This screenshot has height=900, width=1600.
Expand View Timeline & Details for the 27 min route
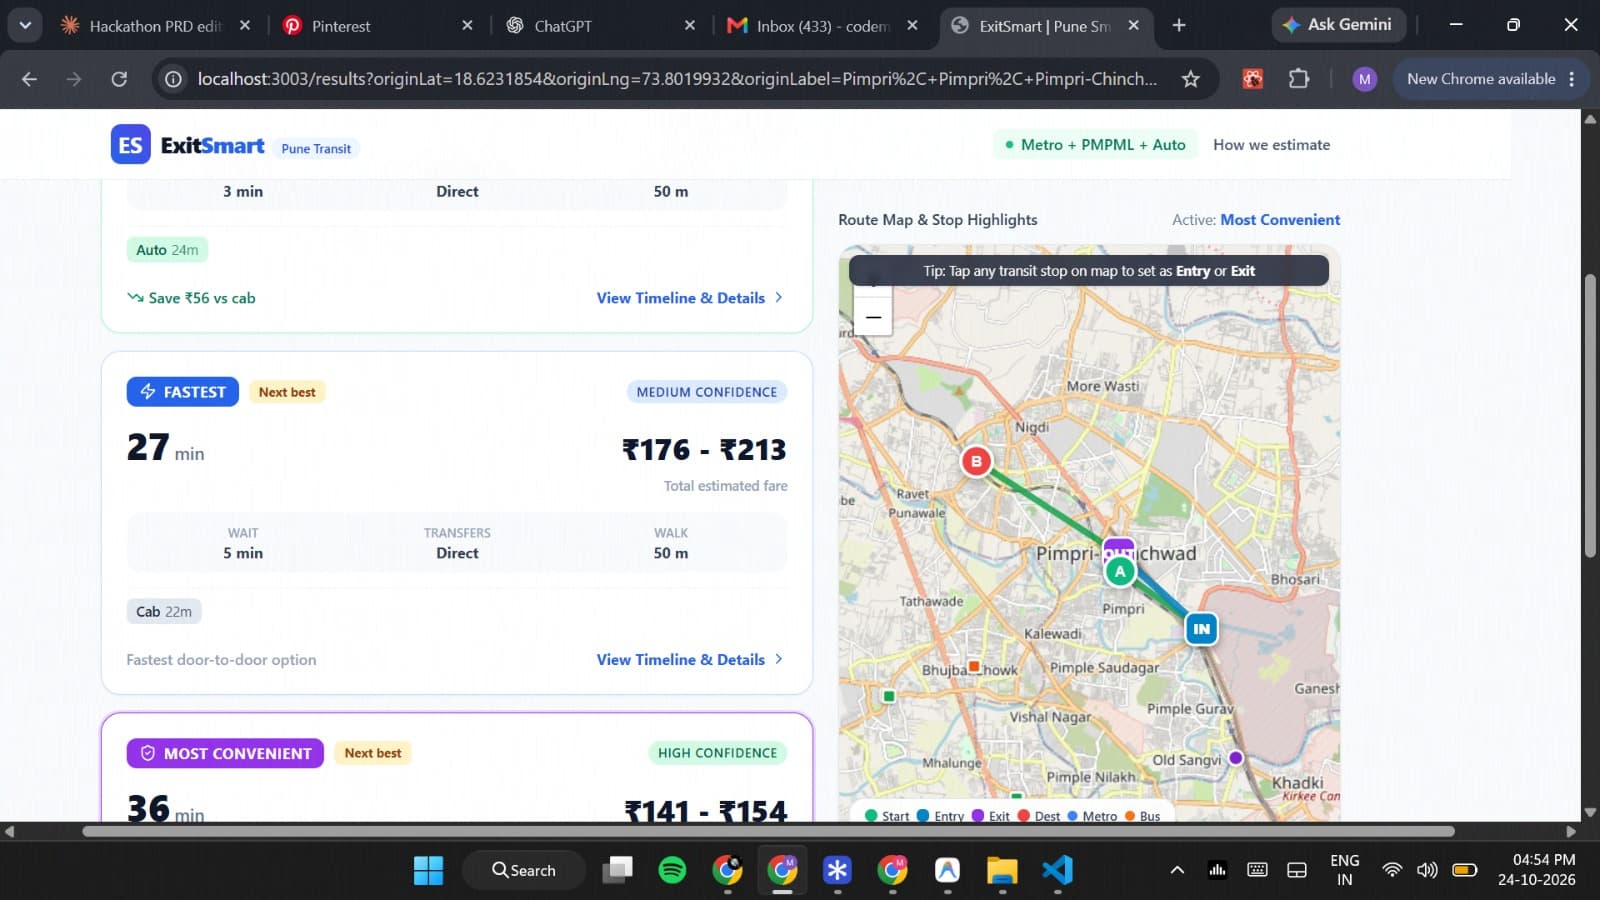pos(689,660)
